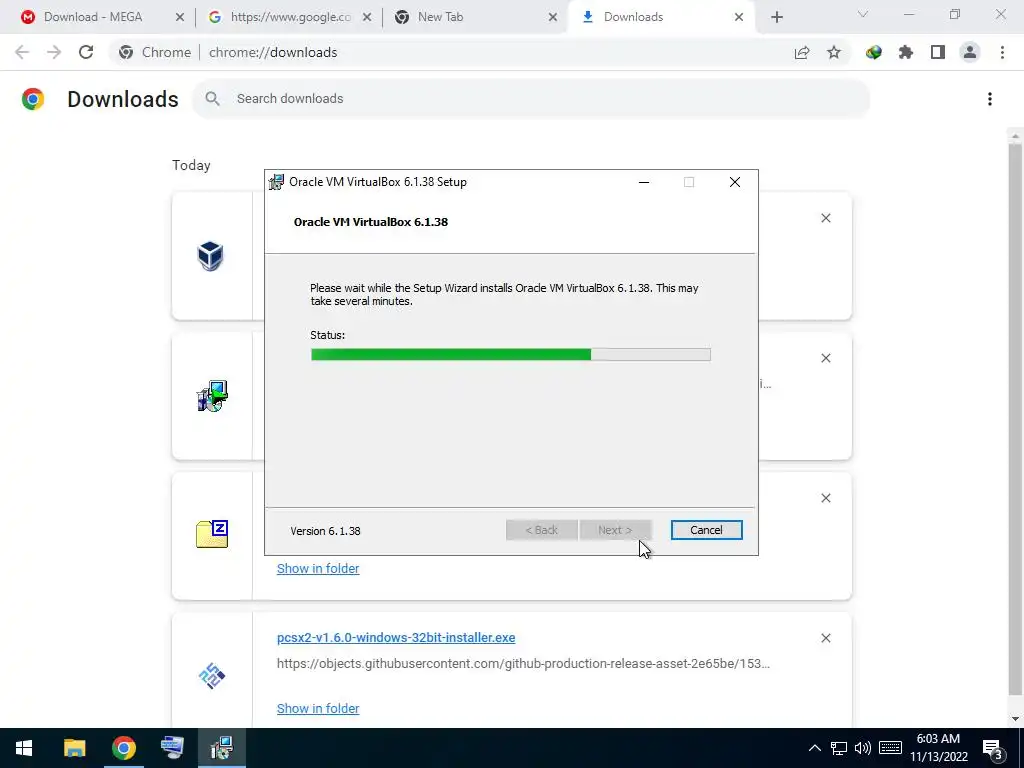Open File Explorer from the taskbar
The image size is (1024, 768).
point(74,748)
